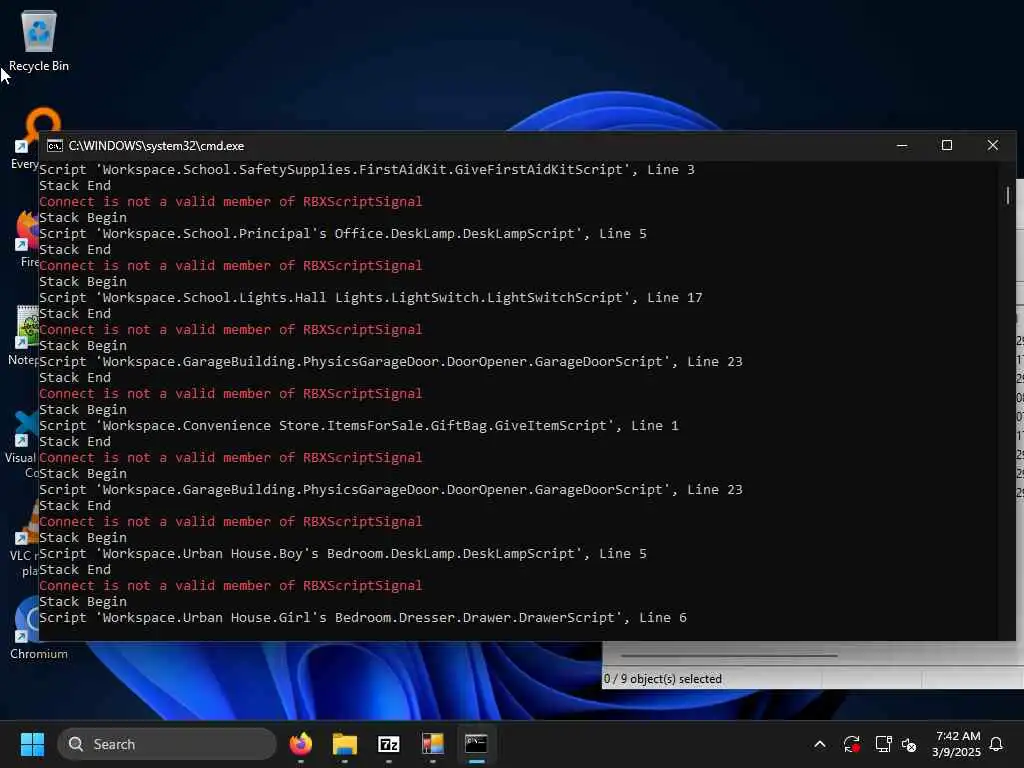Show hidden system tray icons

tap(820, 744)
